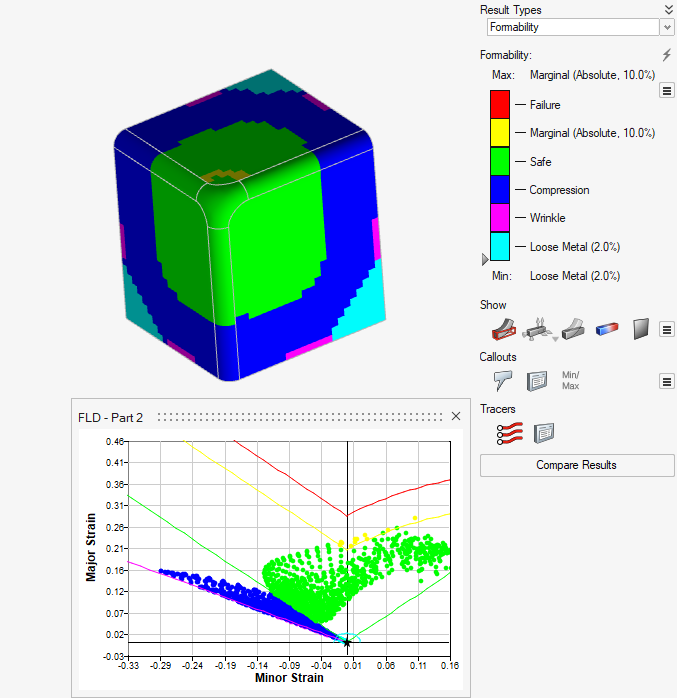Click the black star origin marker in FLD
677x698 pixels.
tap(347, 642)
